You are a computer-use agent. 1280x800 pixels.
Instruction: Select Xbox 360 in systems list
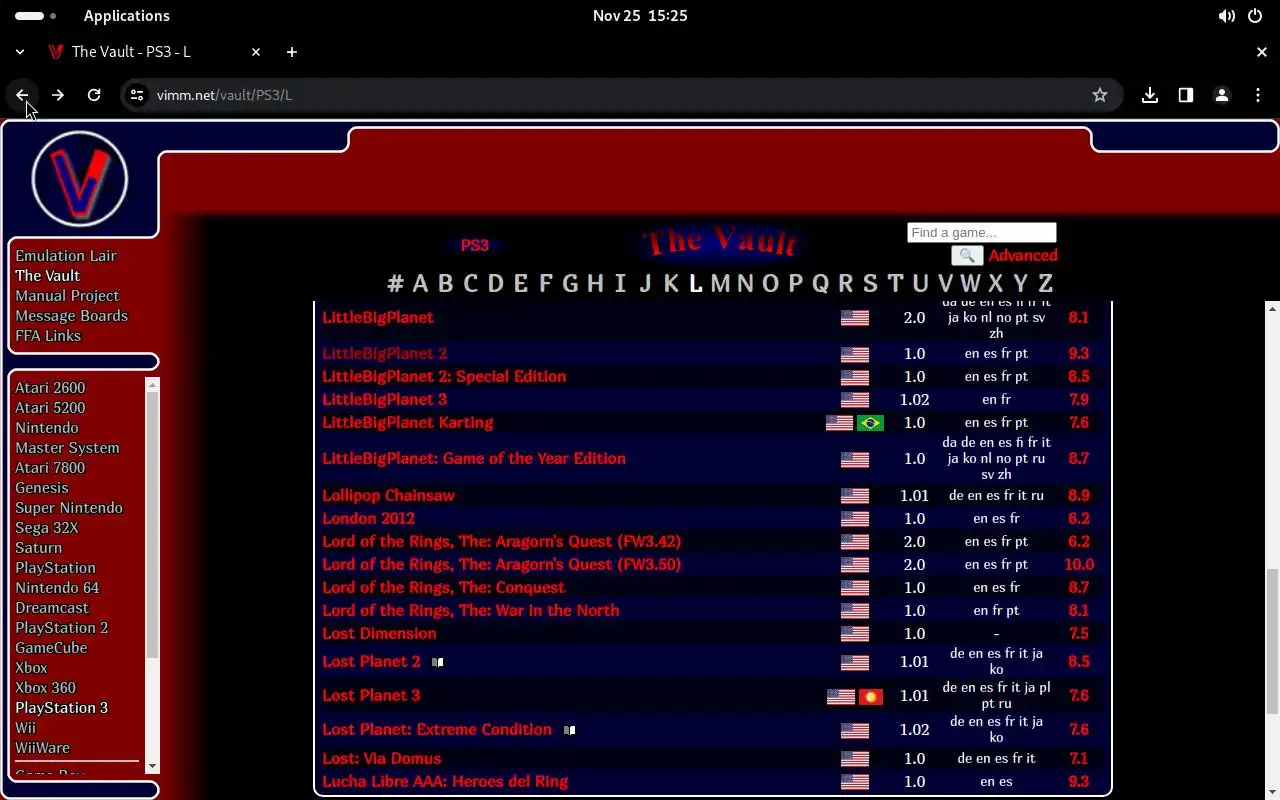click(x=45, y=688)
